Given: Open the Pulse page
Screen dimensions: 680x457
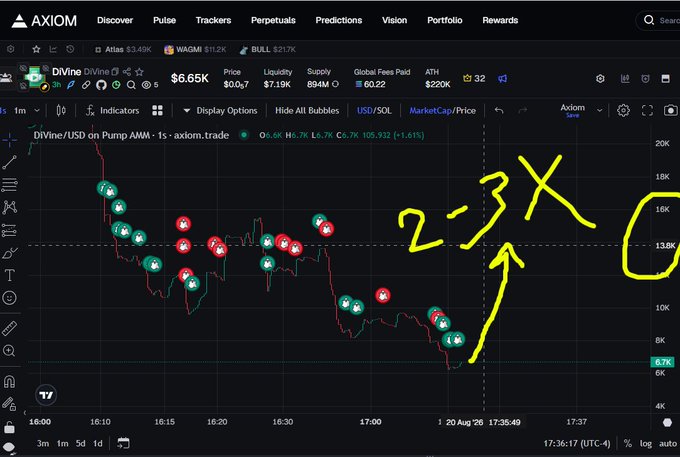Looking at the screenshot, I should (164, 20).
